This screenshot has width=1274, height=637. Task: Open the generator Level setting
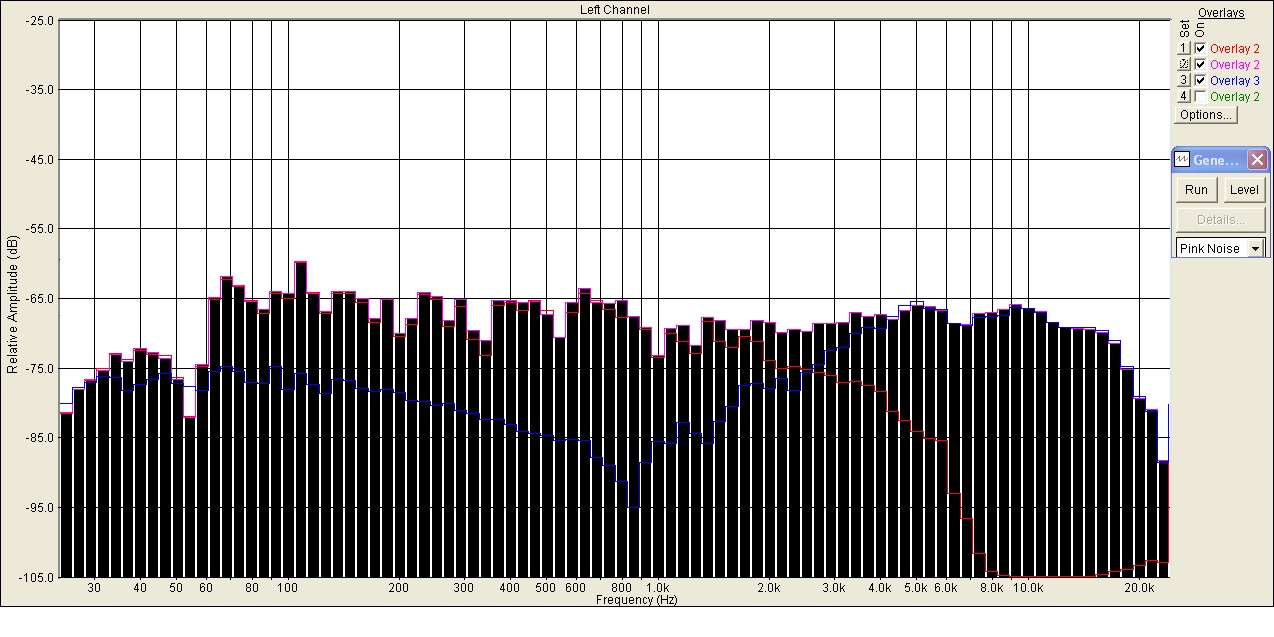(x=1244, y=190)
